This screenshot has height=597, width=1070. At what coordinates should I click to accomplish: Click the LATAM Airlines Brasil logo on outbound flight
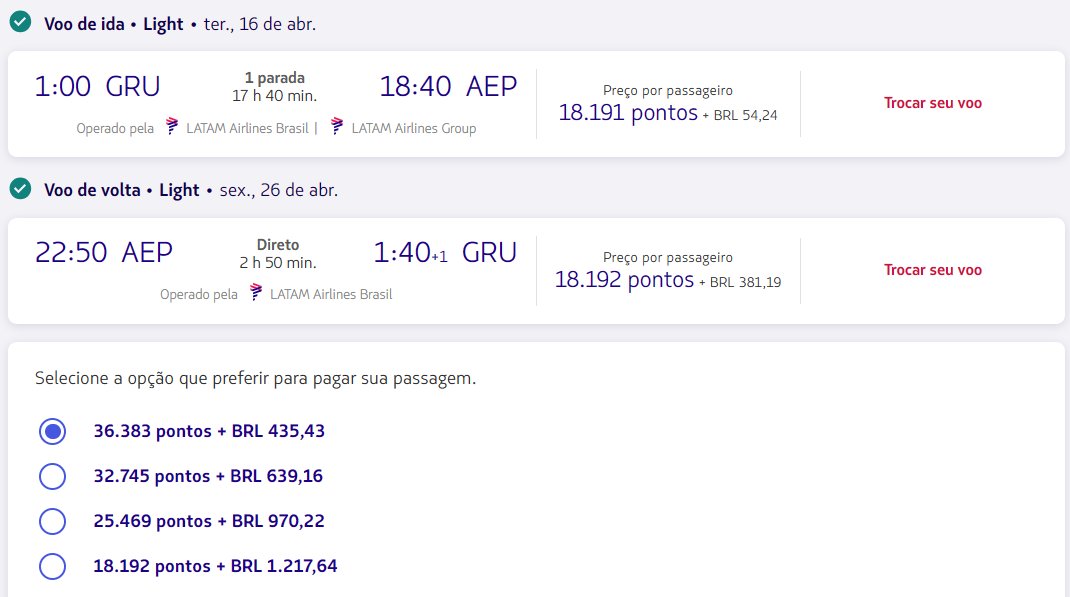(172, 126)
